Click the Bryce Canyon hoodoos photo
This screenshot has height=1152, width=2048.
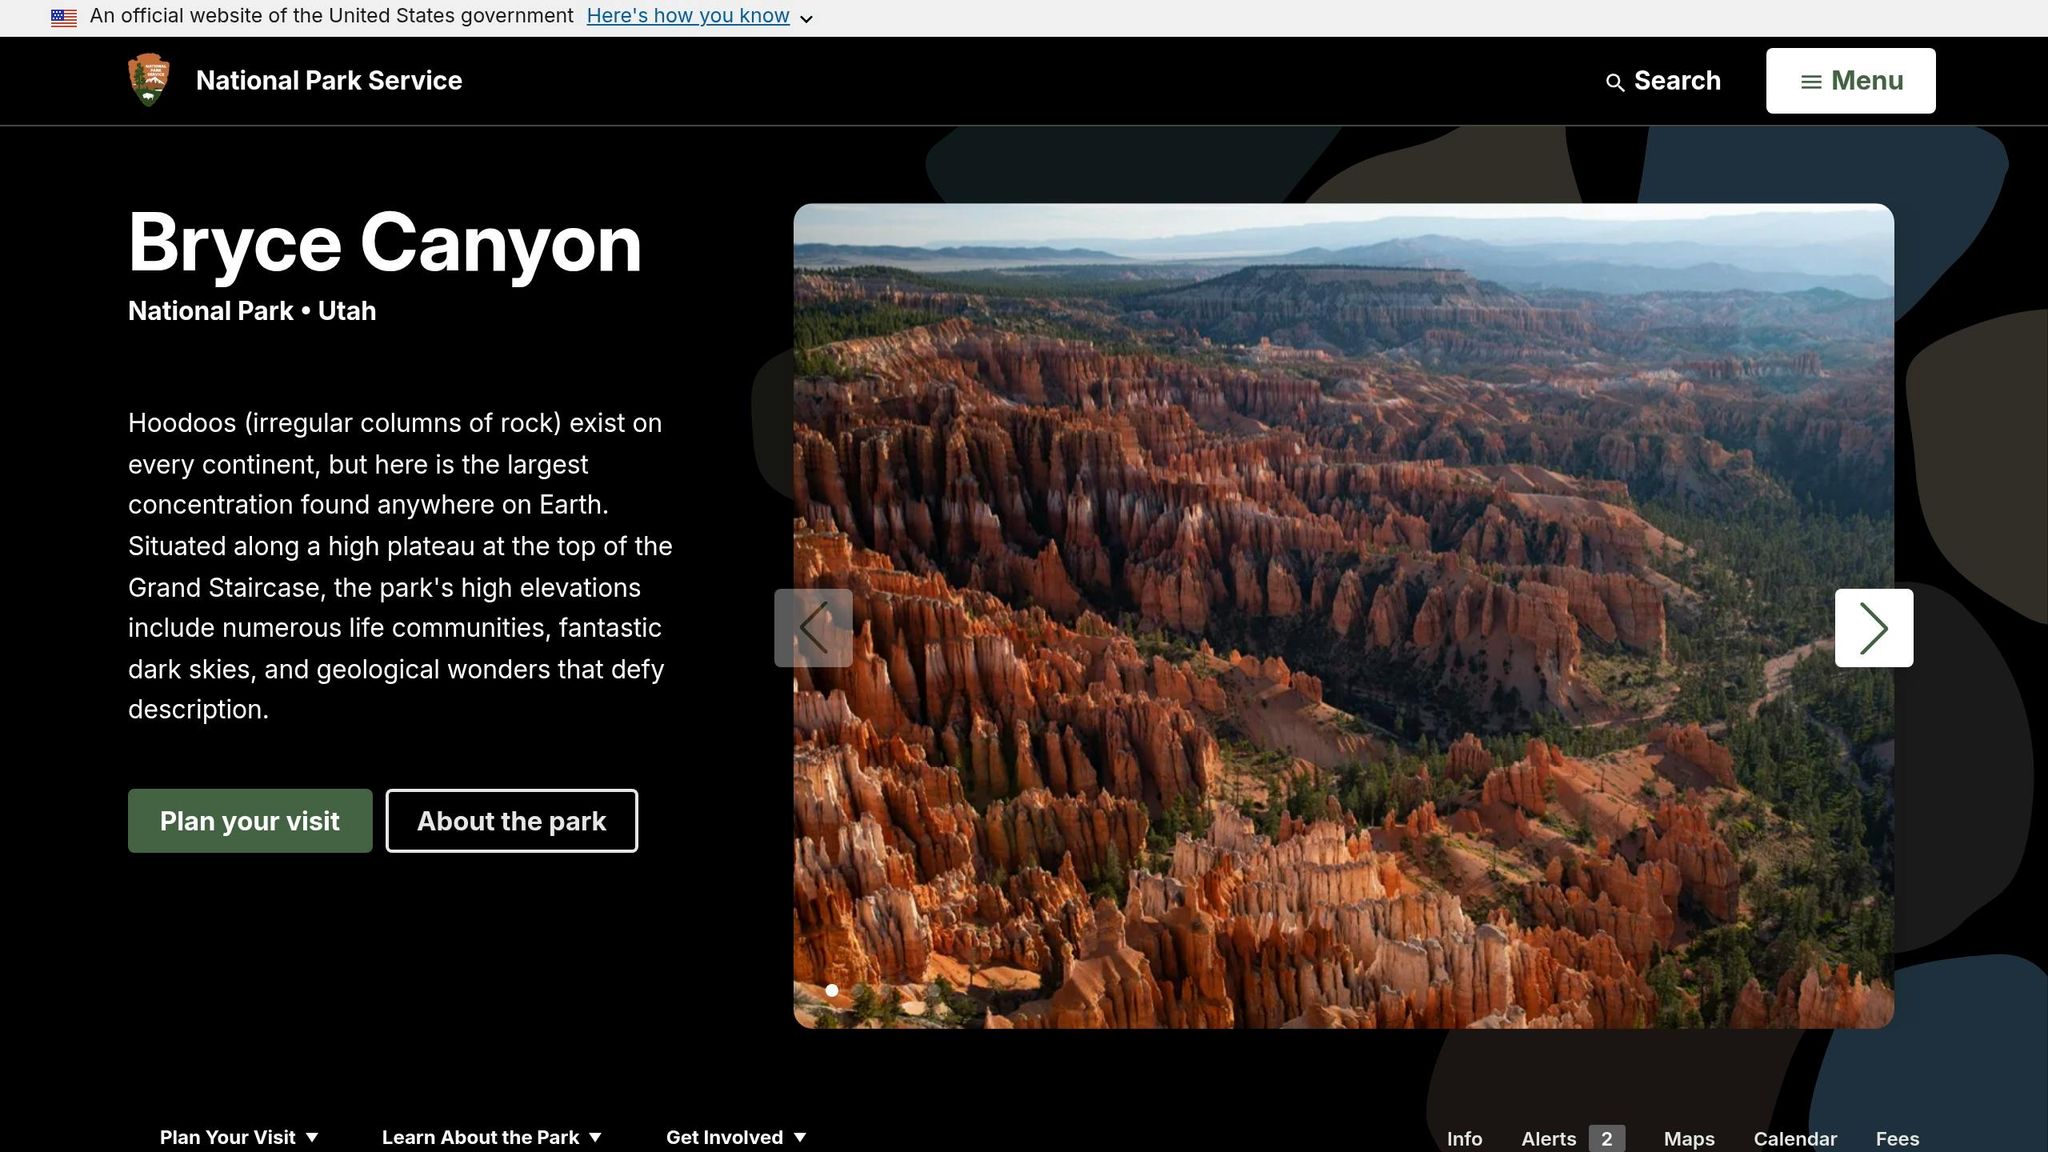pos(1343,616)
